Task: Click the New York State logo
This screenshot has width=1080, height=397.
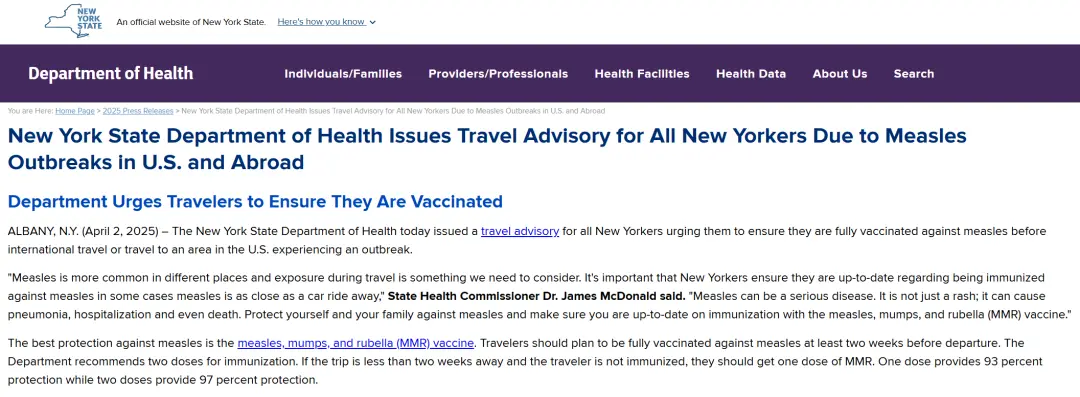Action: coord(74,21)
